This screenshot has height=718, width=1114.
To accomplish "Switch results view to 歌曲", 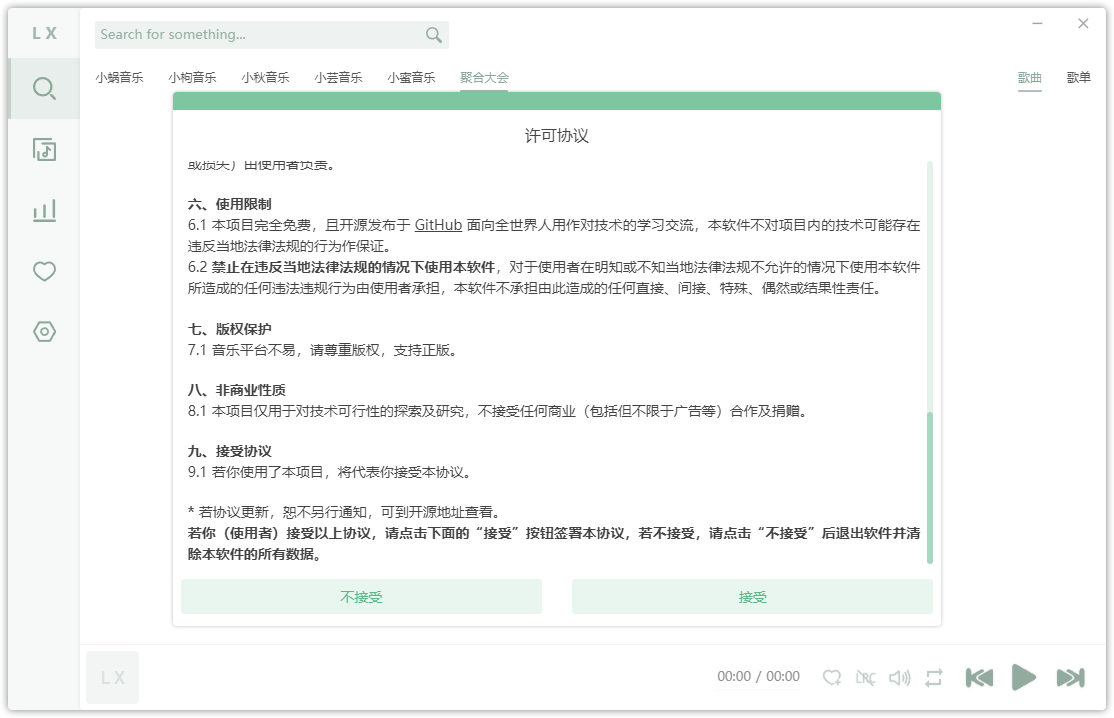I will pyautogui.click(x=1030, y=77).
